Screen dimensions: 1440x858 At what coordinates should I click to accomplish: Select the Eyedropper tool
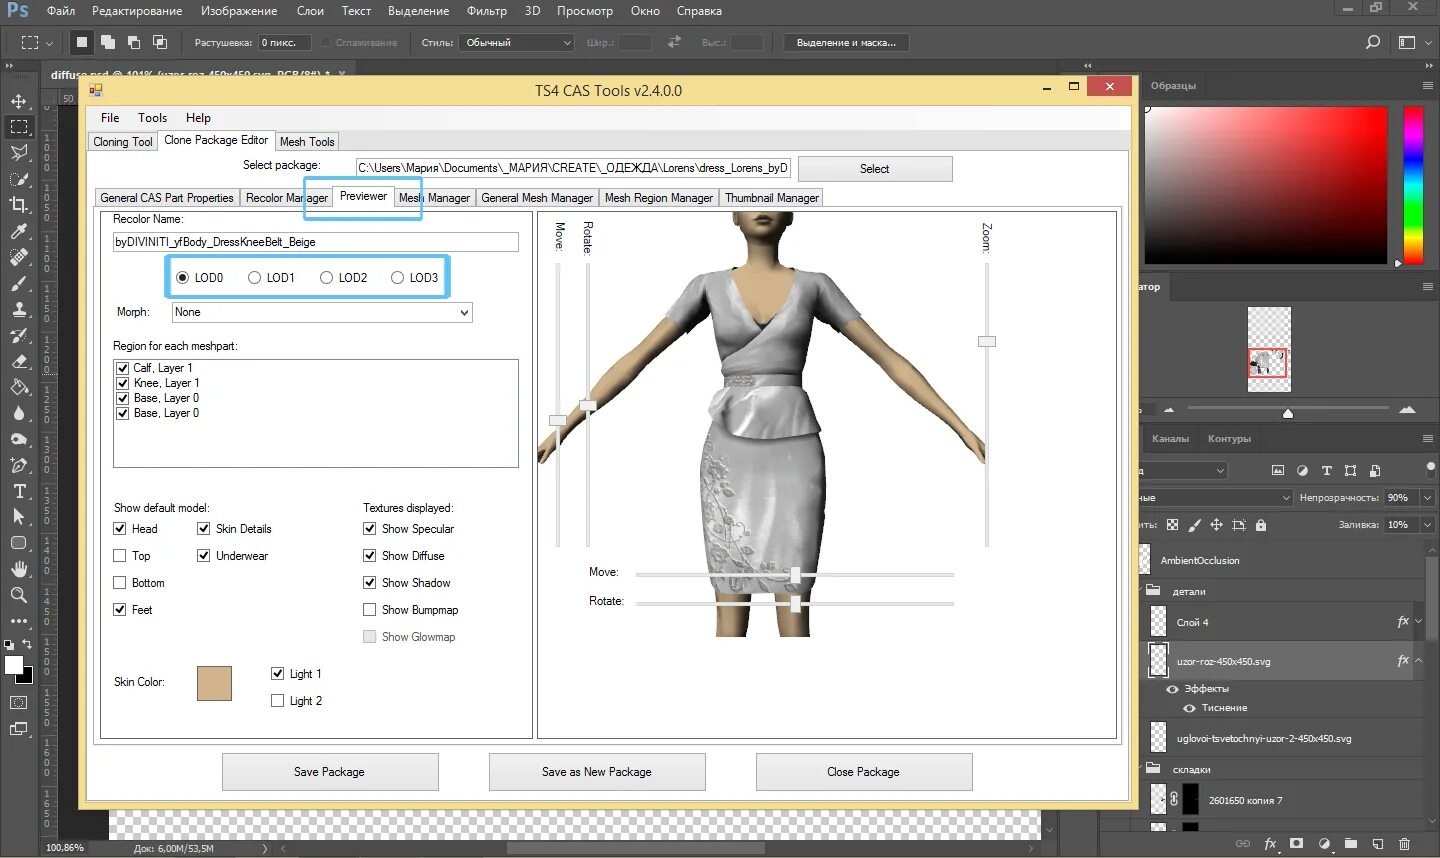[x=19, y=231]
